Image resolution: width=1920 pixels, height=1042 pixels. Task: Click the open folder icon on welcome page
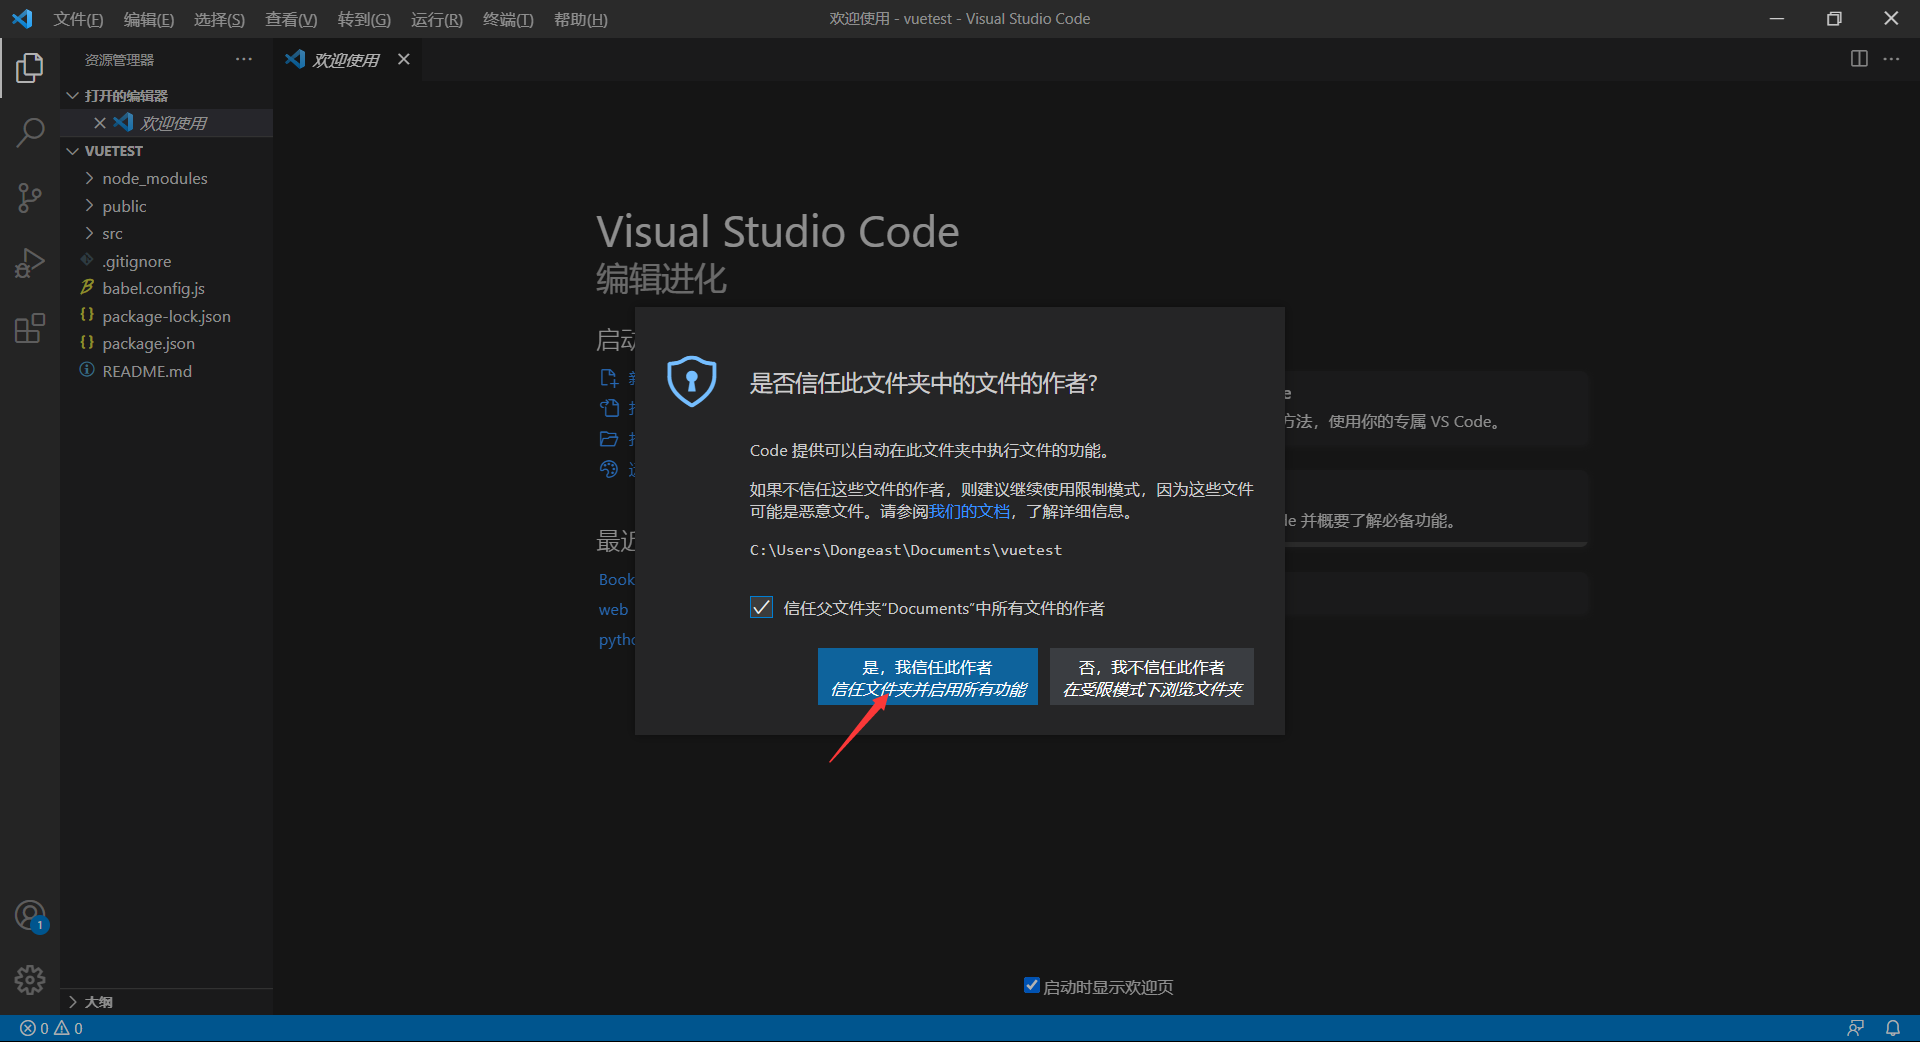point(609,439)
